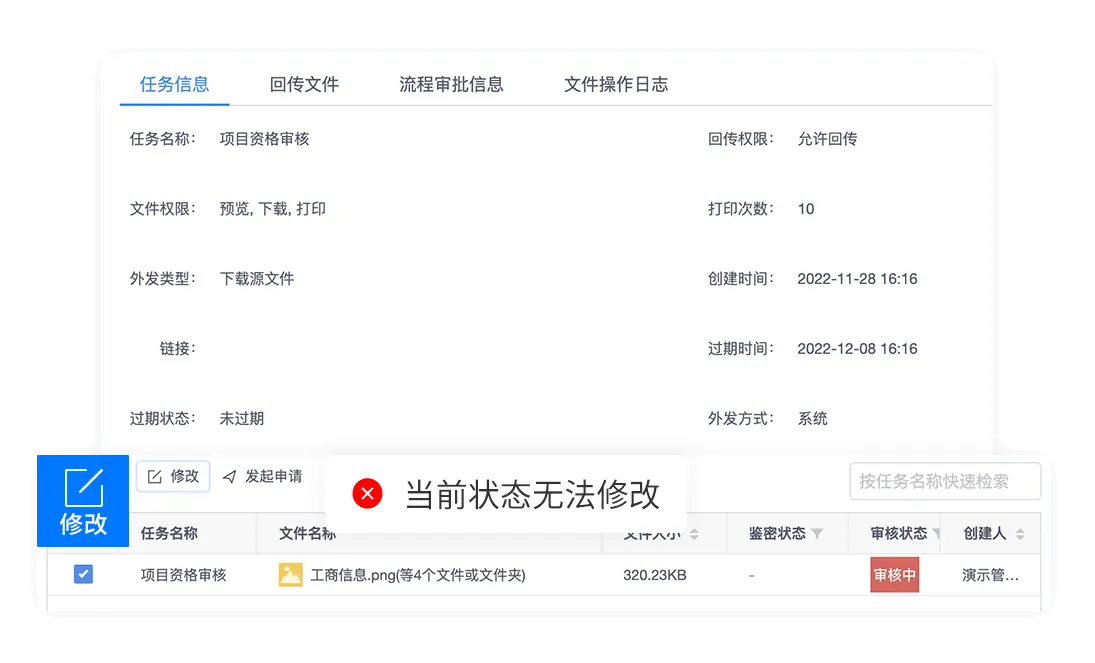Open the 鉴密状态 filter dropdown
The image size is (1095, 663).
[817, 534]
